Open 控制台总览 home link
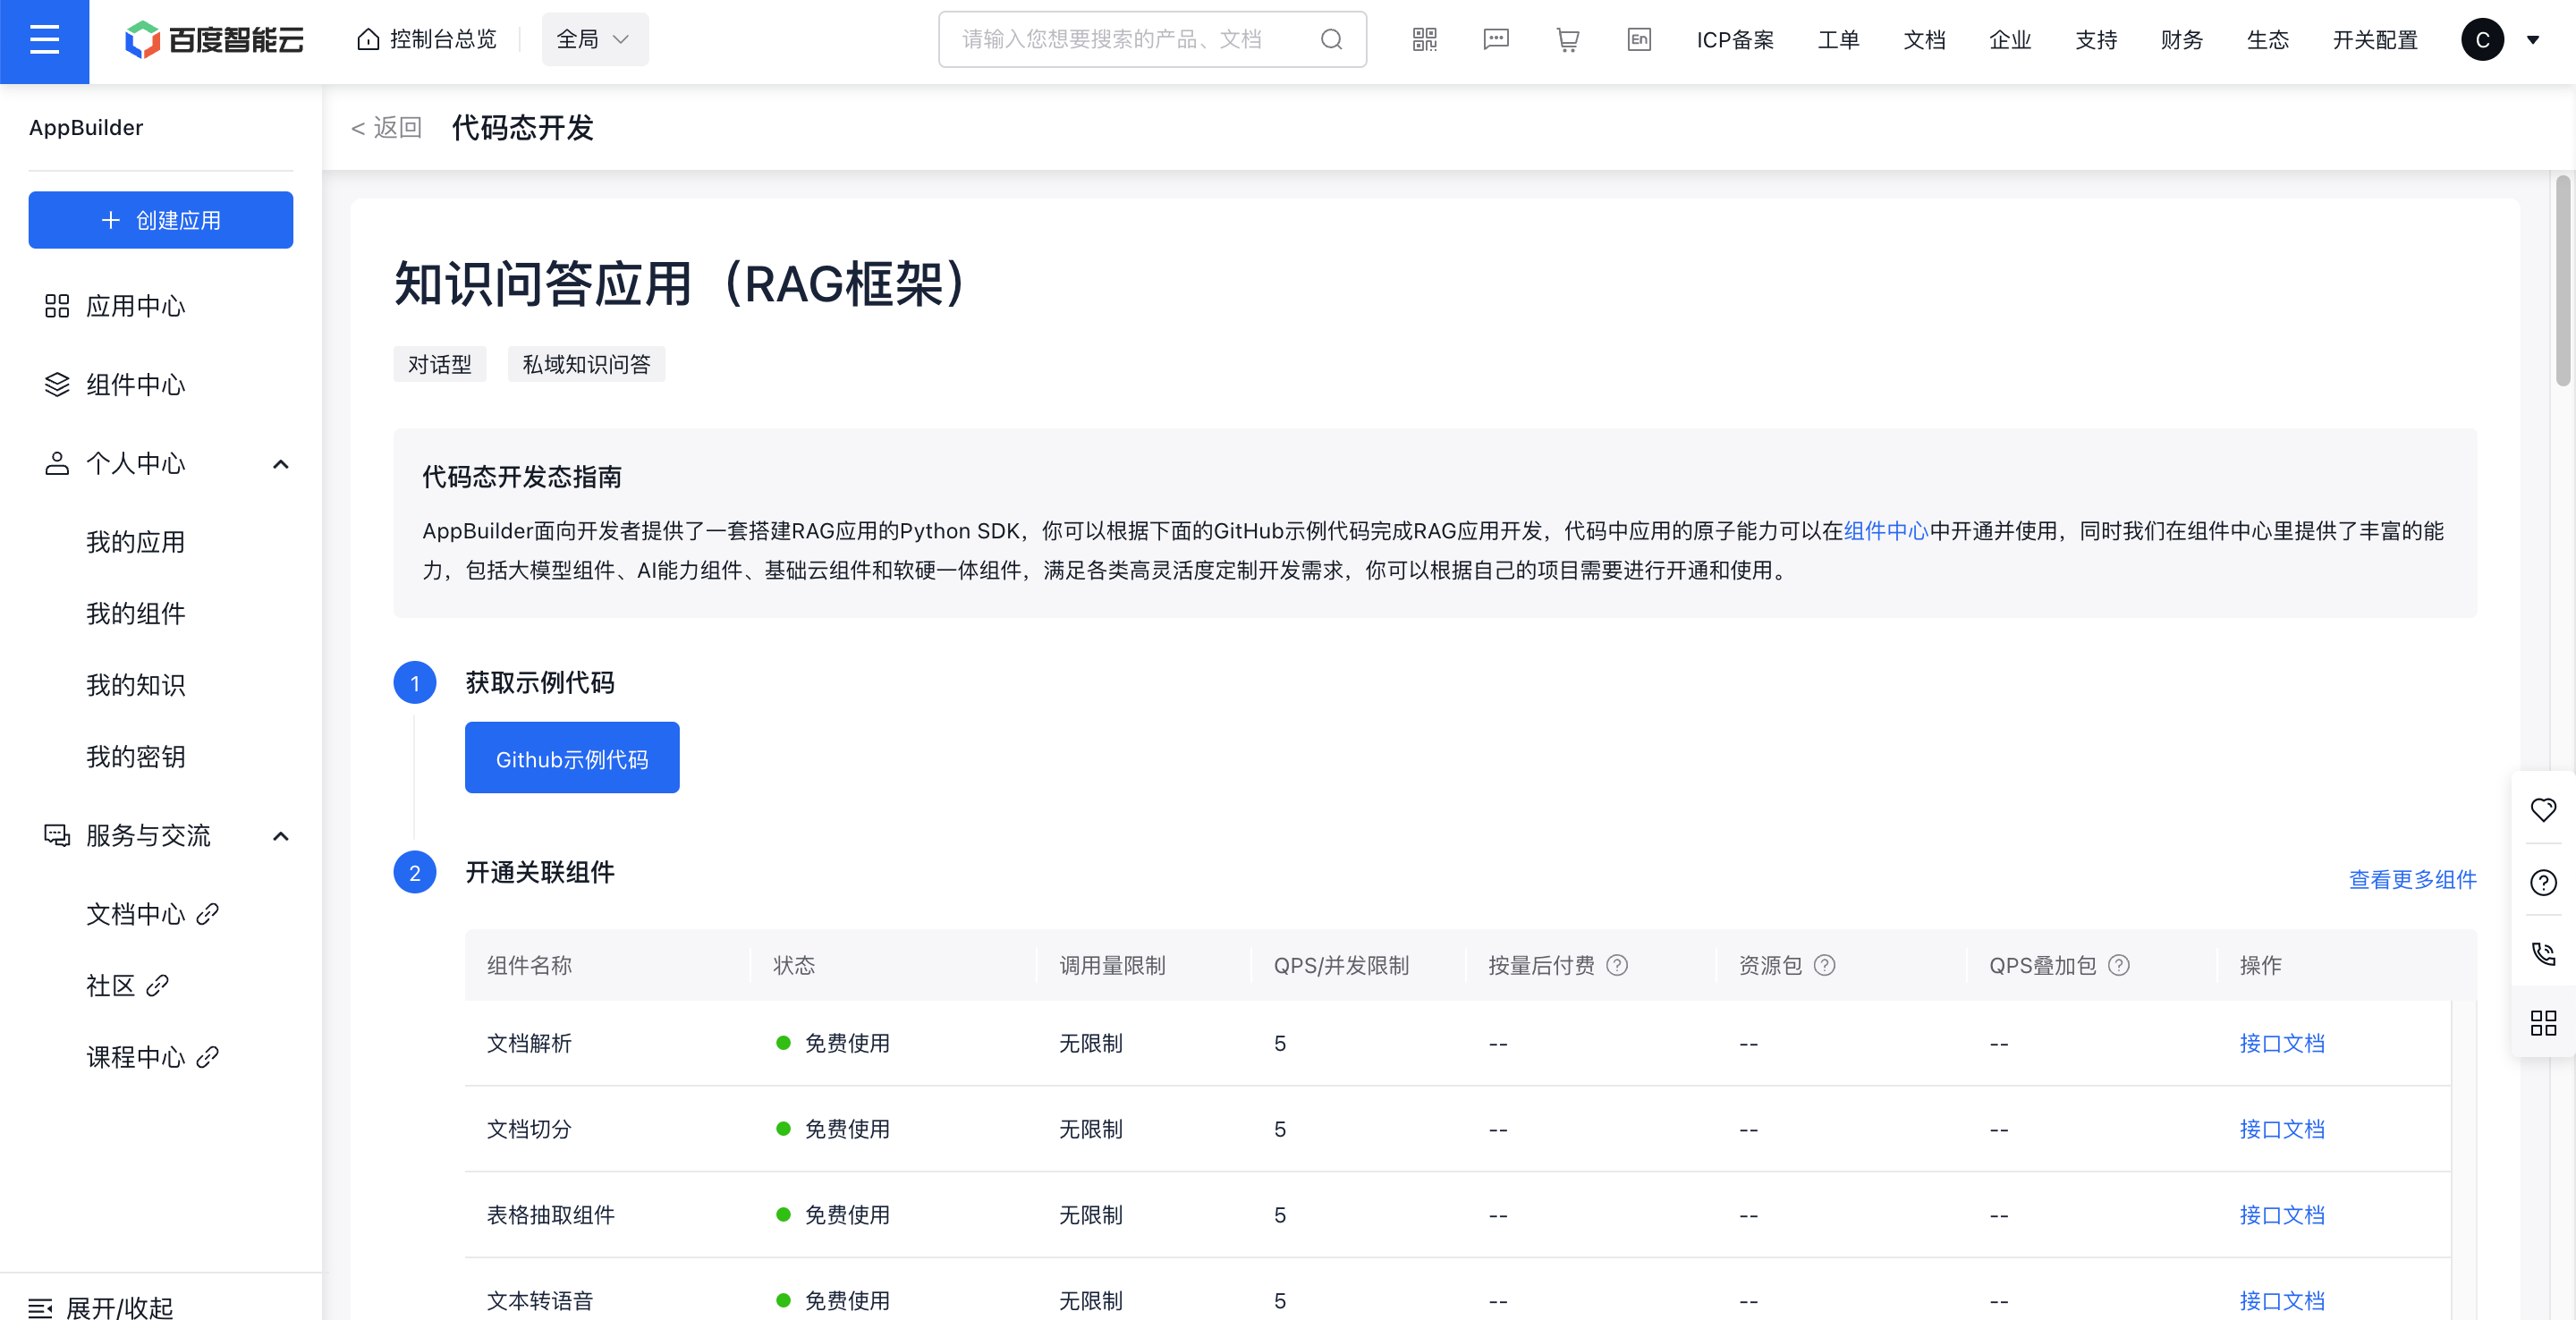Viewport: 2576px width, 1320px height. (x=427, y=40)
